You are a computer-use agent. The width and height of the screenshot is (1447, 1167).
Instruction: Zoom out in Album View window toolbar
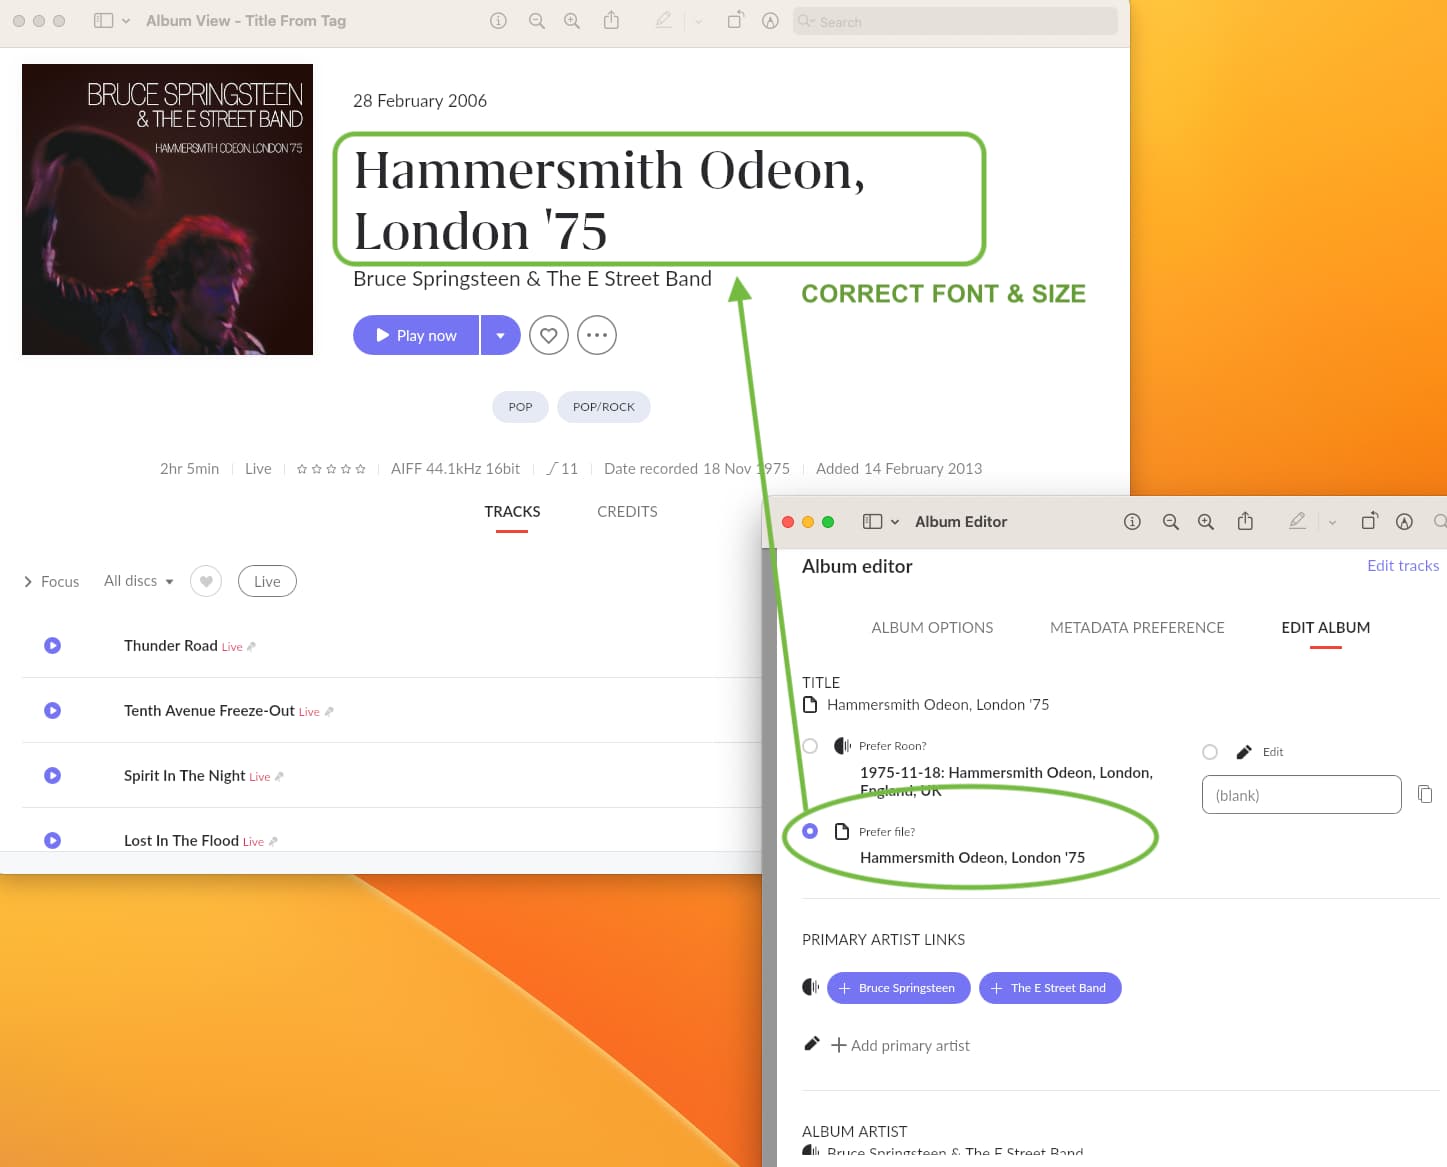(537, 21)
